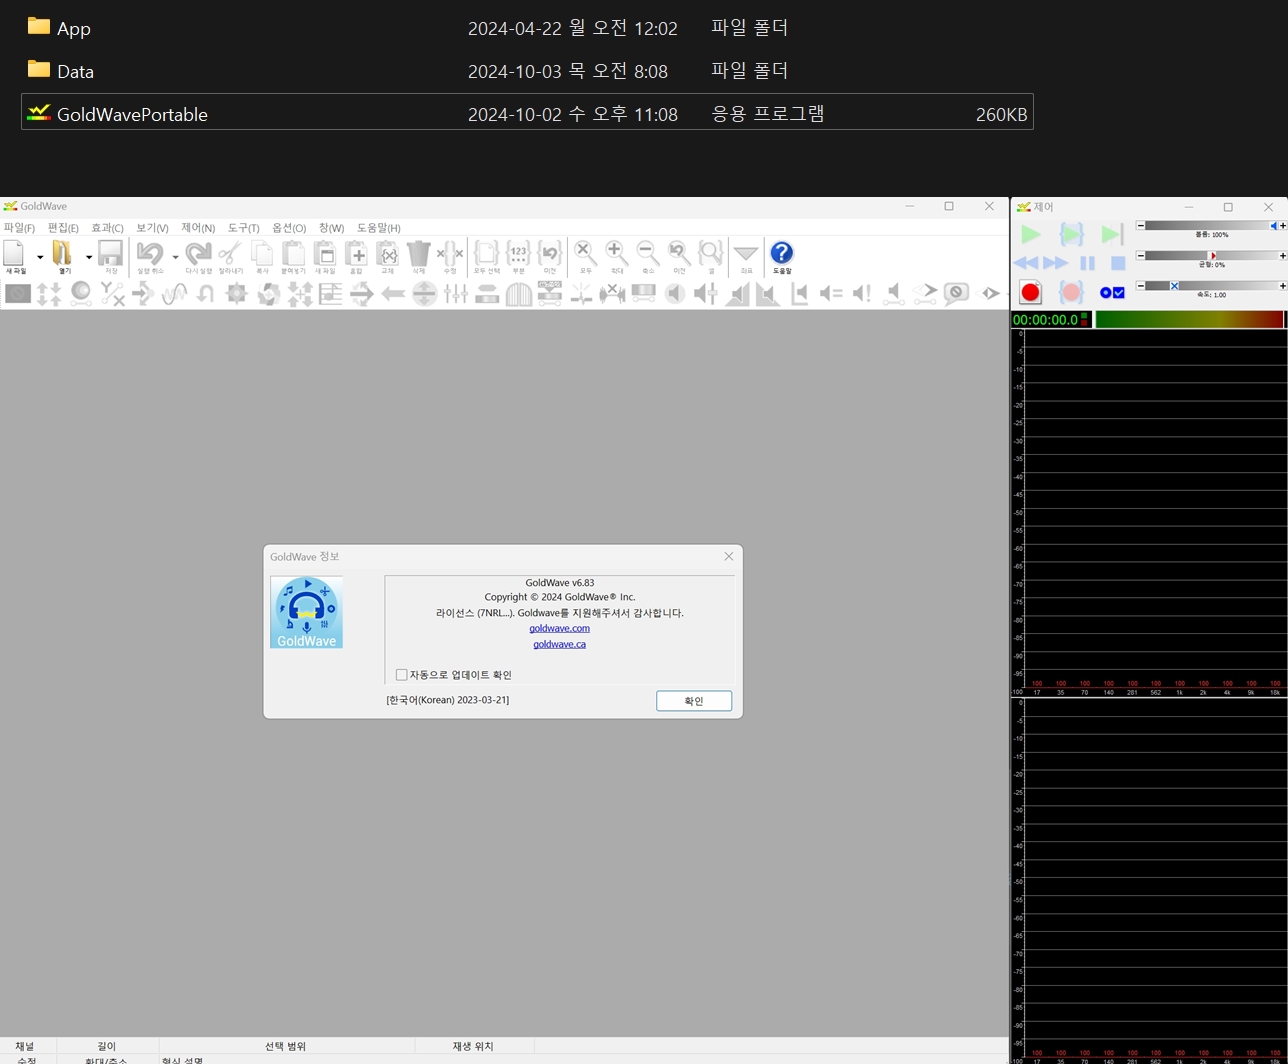This screenshot has width=1288, height=1064.
Task: Click the censor speech-bubble effect icon
Action: click(956, 294)
